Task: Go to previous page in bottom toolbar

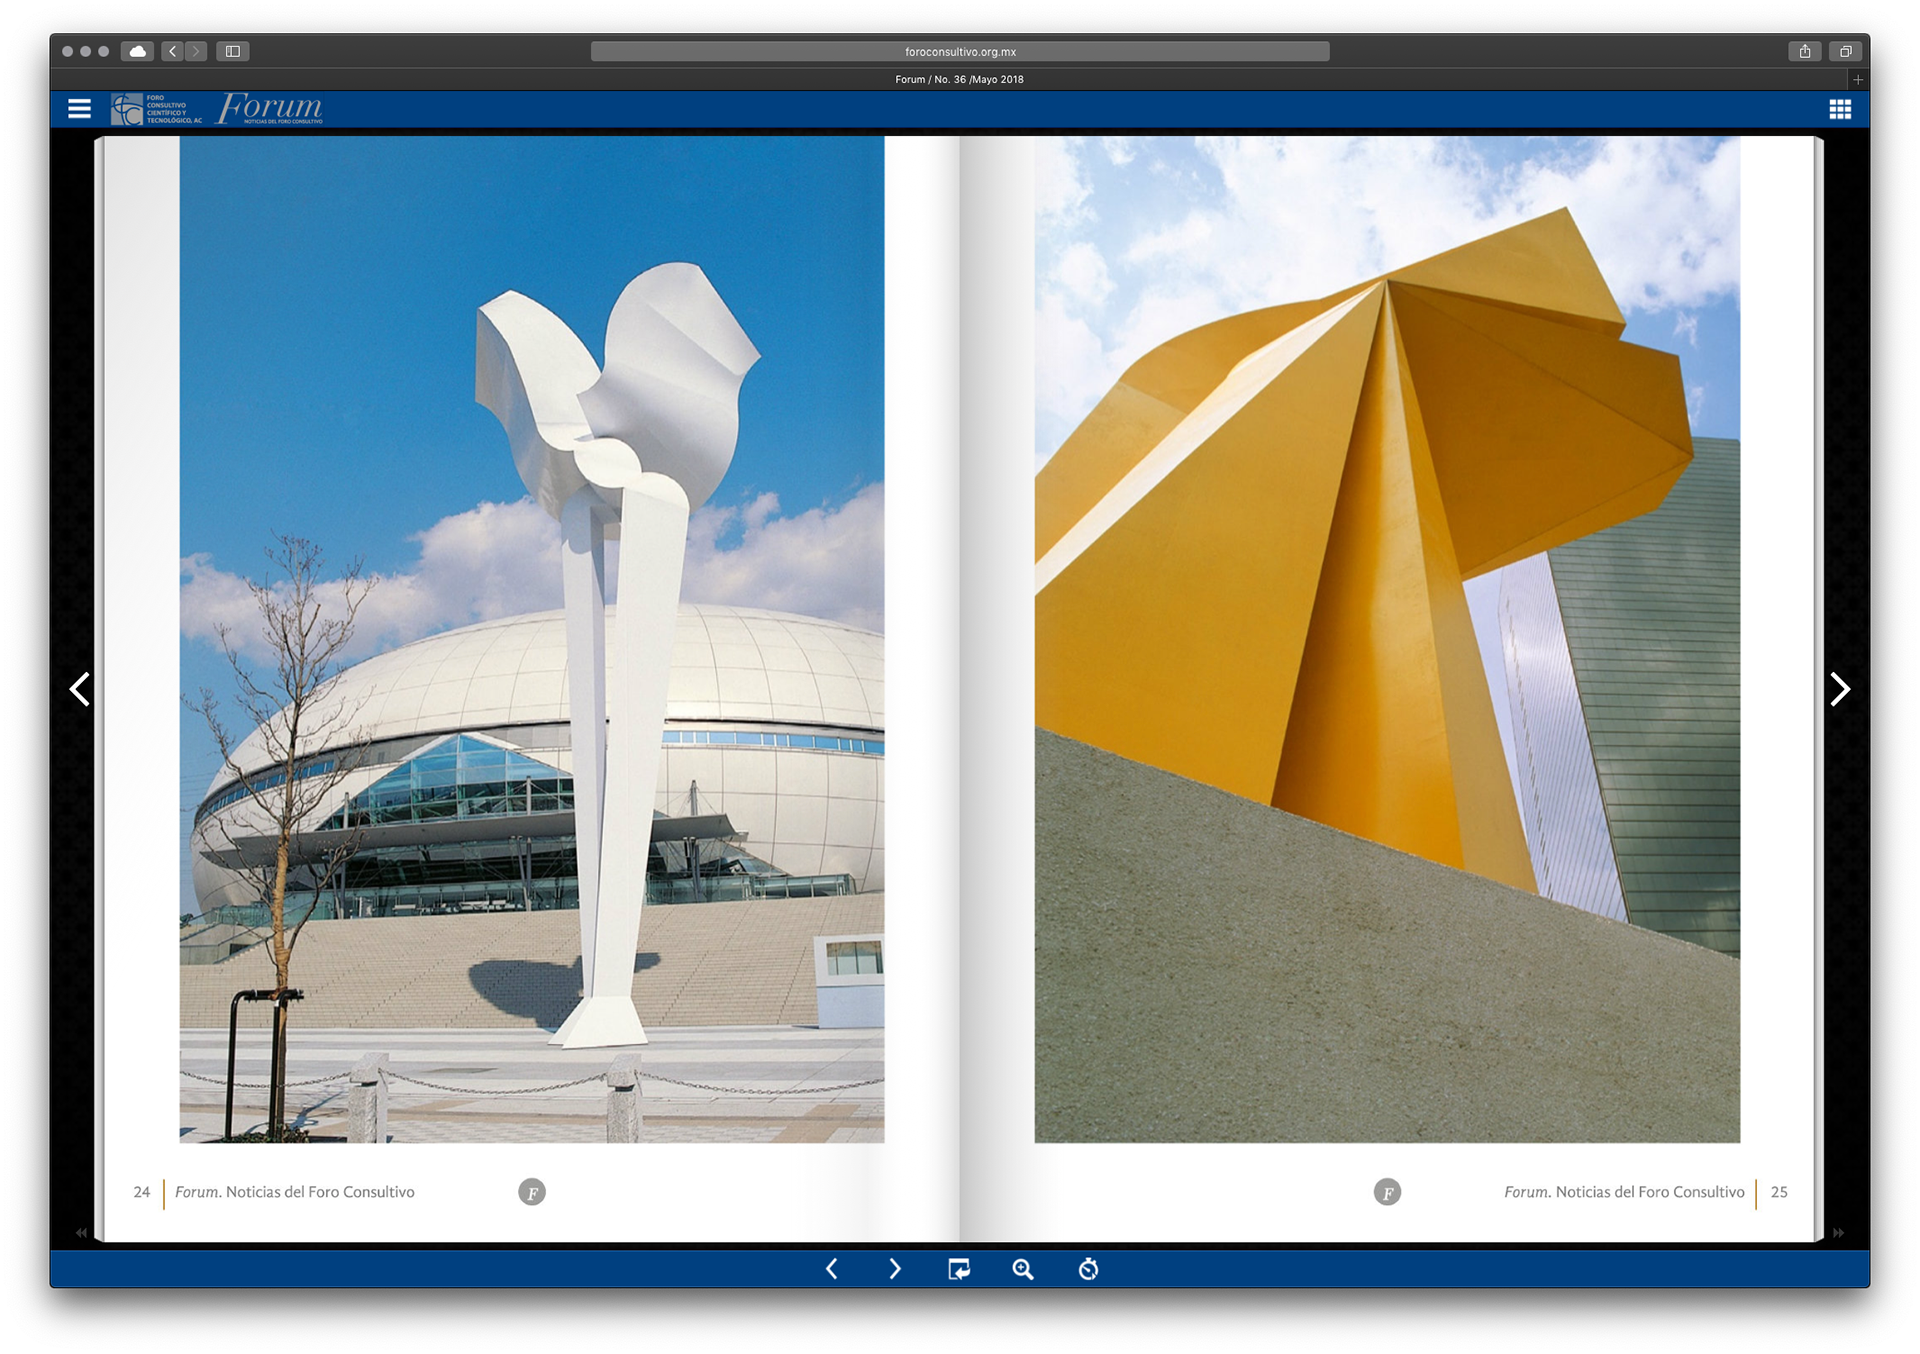Action: pyautogui.click(x=832, y=1269)
